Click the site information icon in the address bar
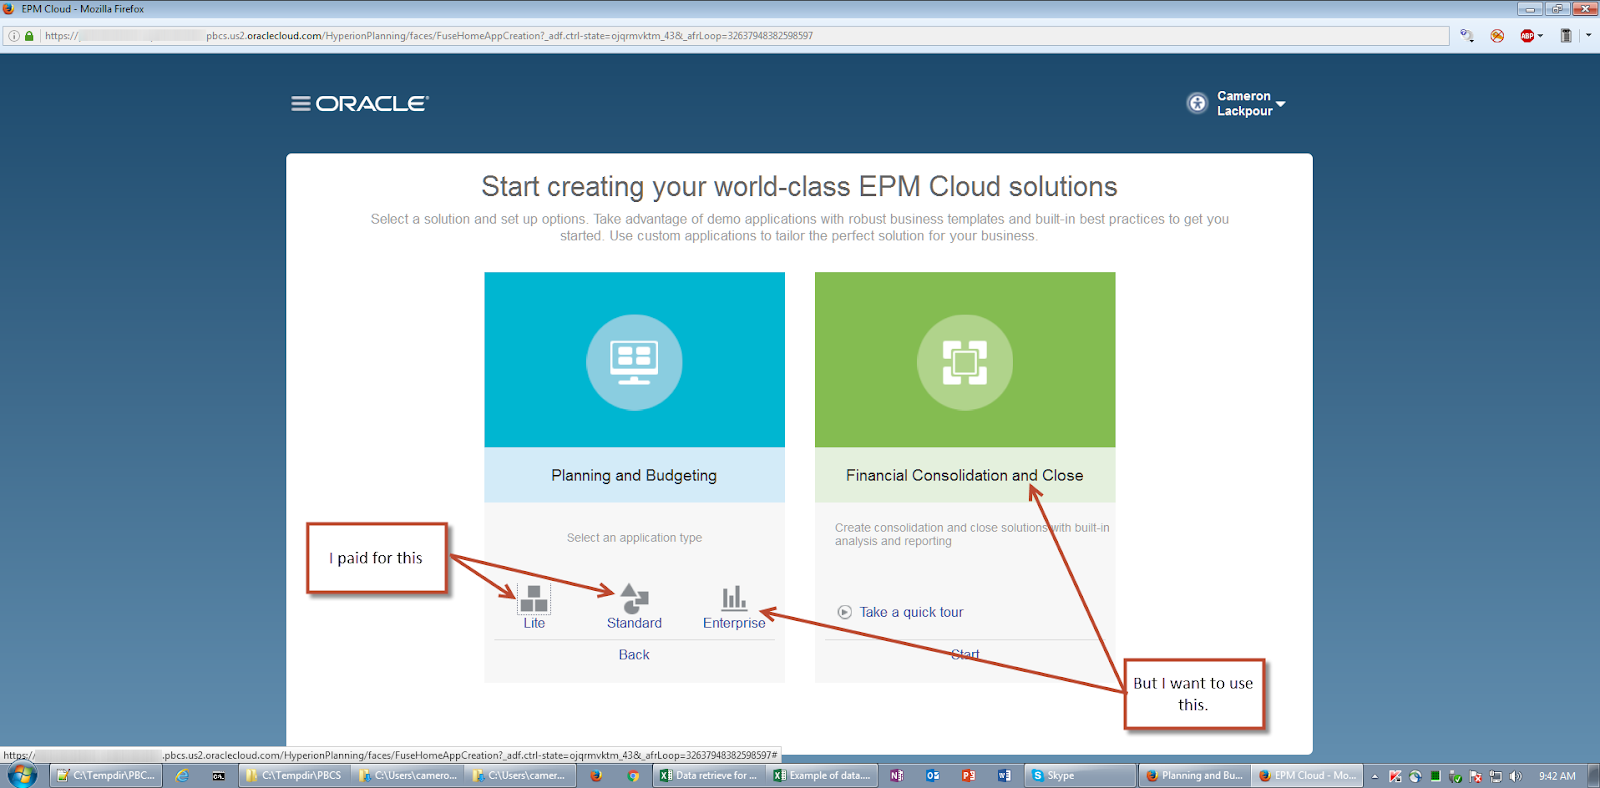This screenshot has width=1600, height=788. (14, 35)
